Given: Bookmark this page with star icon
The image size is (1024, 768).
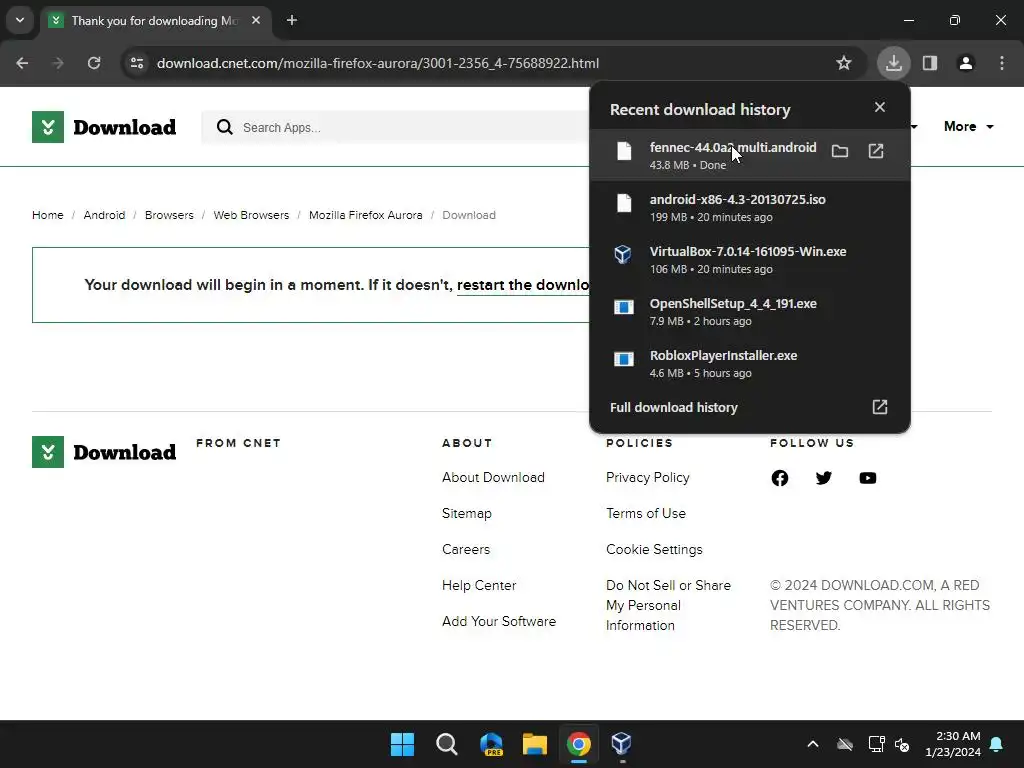Looking at the screenshot, I should point(844,63).
